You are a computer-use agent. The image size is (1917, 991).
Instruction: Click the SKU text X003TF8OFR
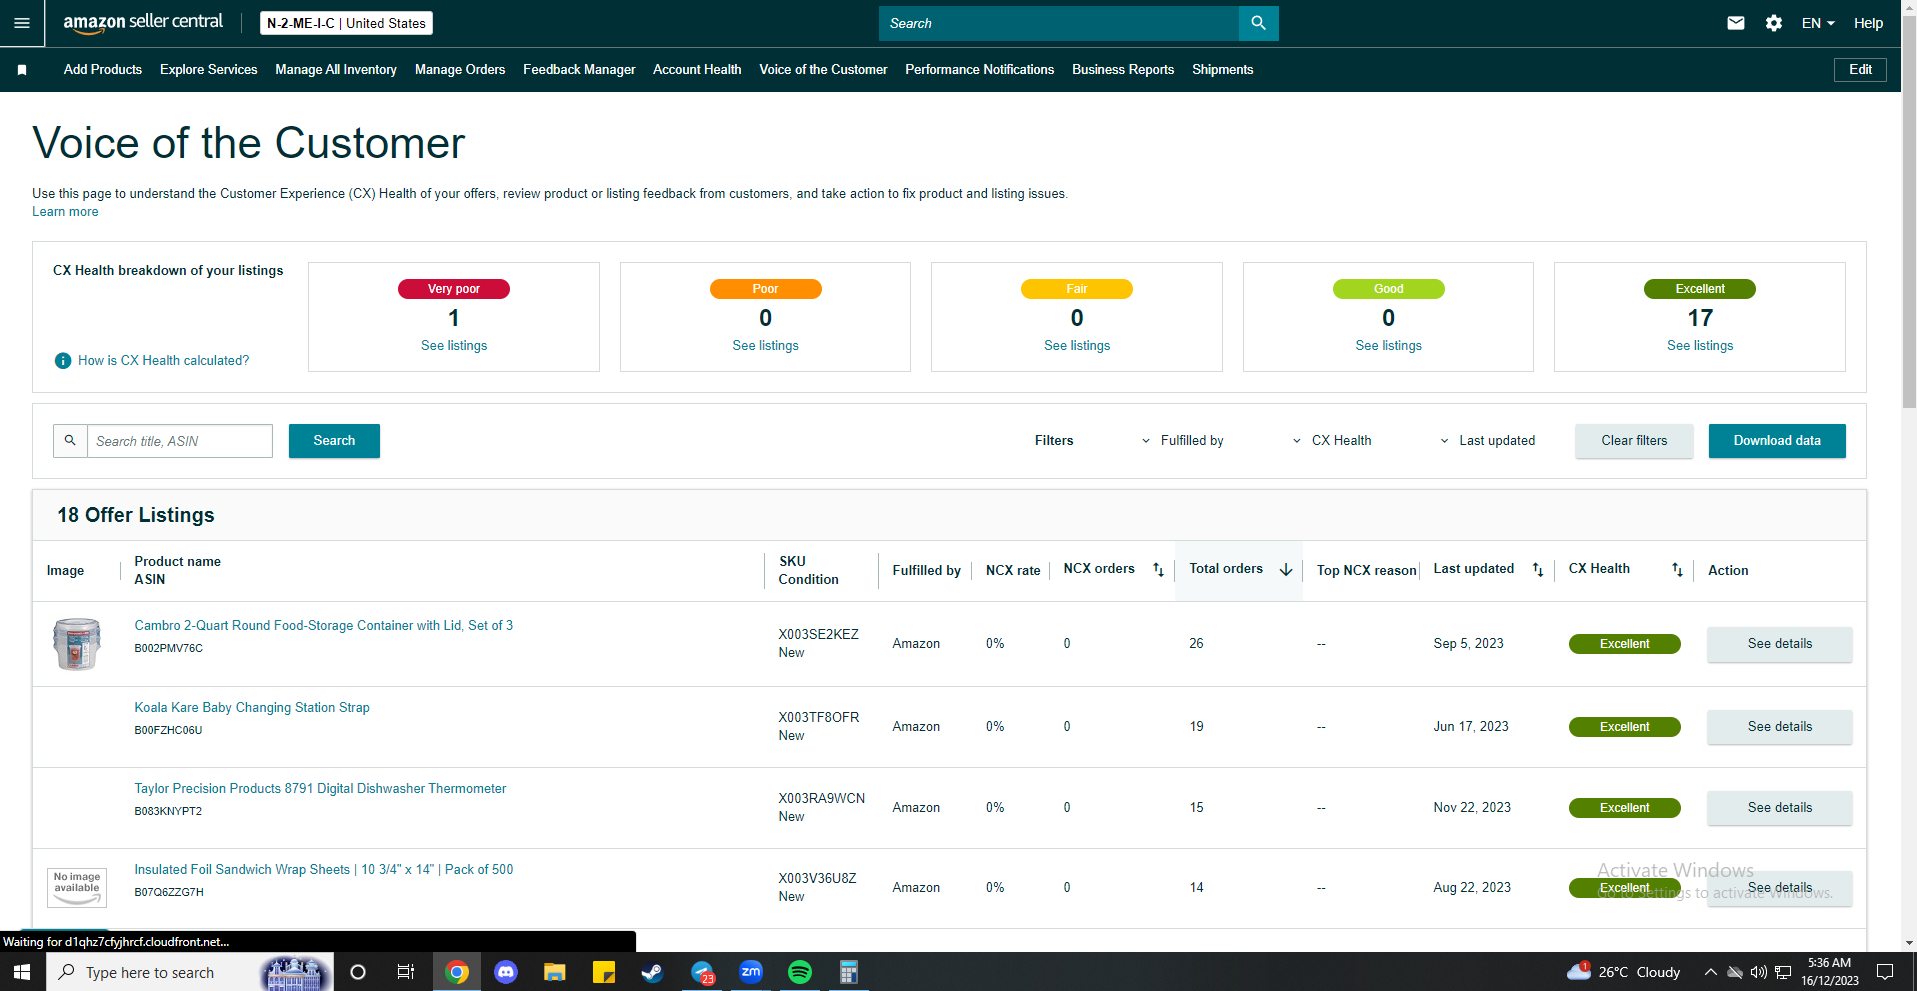pos(819,718)
